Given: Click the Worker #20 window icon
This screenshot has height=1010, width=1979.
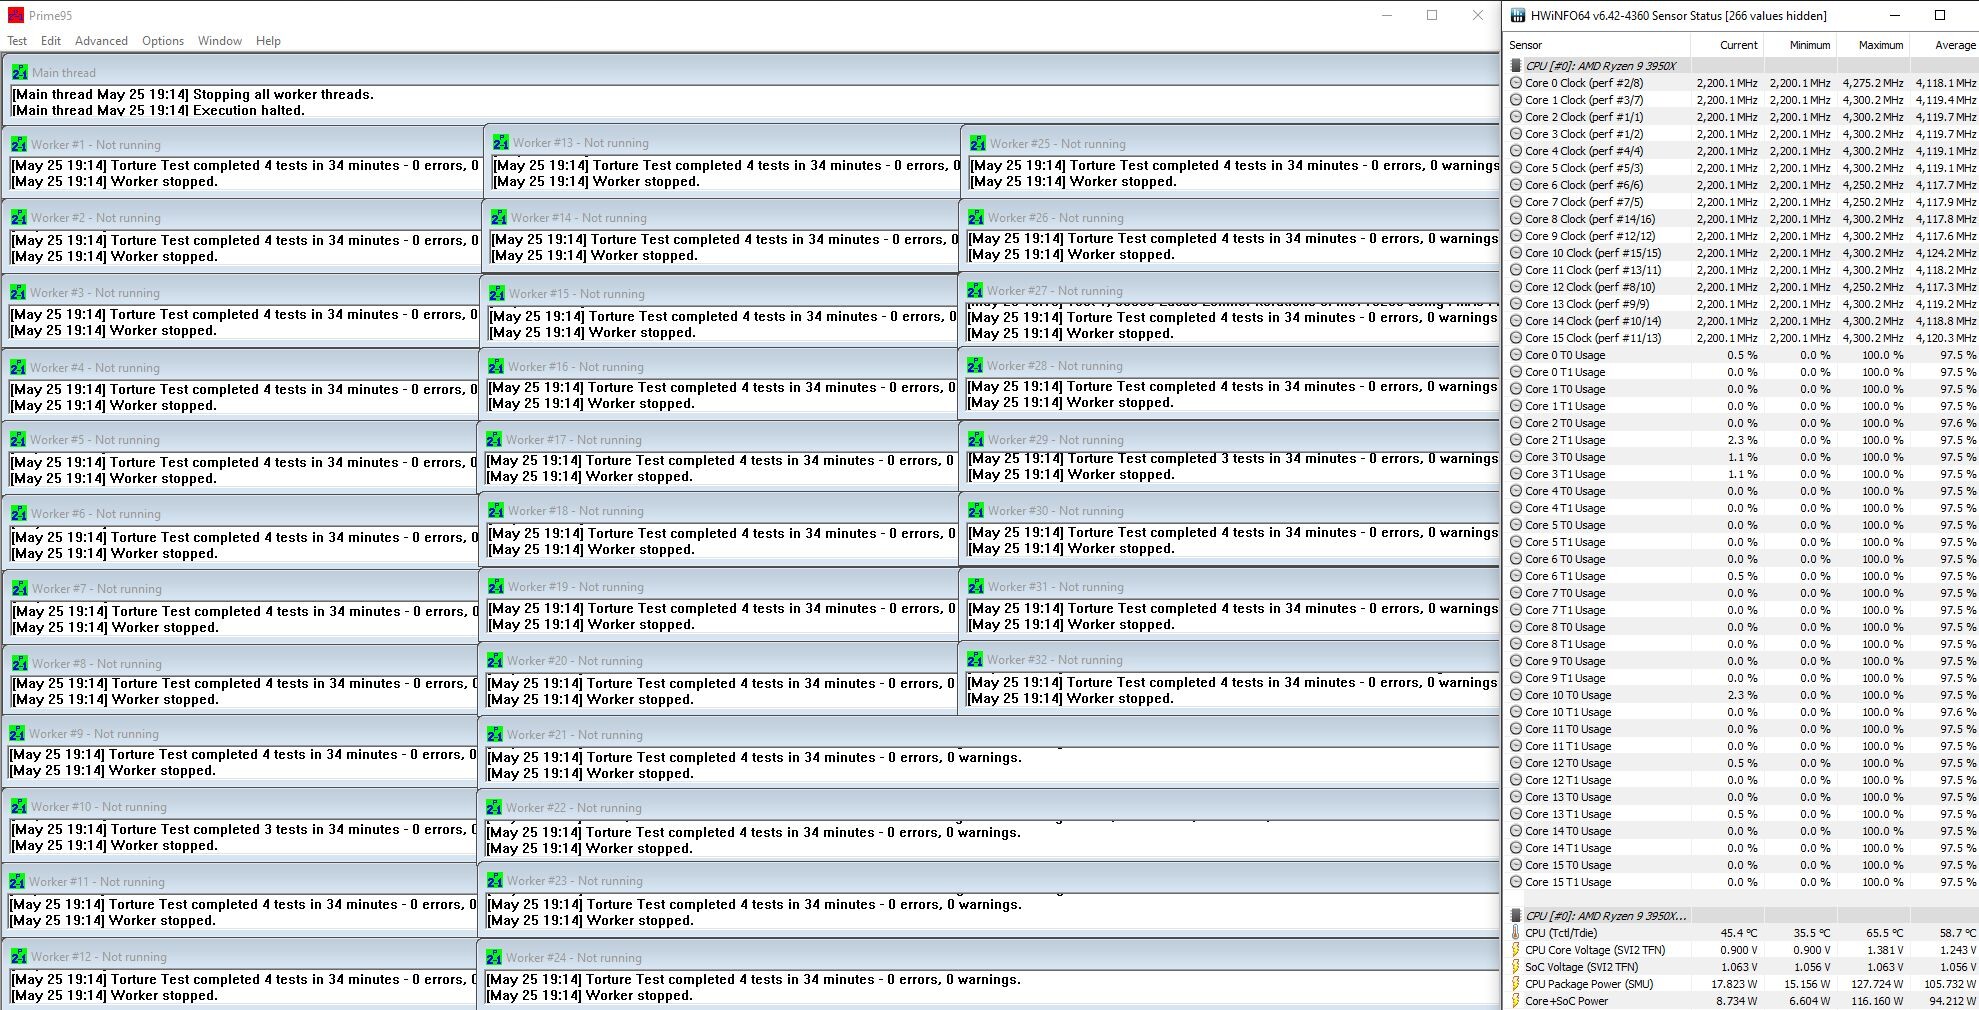Looking at the screenshot, I should click(495, 660).
